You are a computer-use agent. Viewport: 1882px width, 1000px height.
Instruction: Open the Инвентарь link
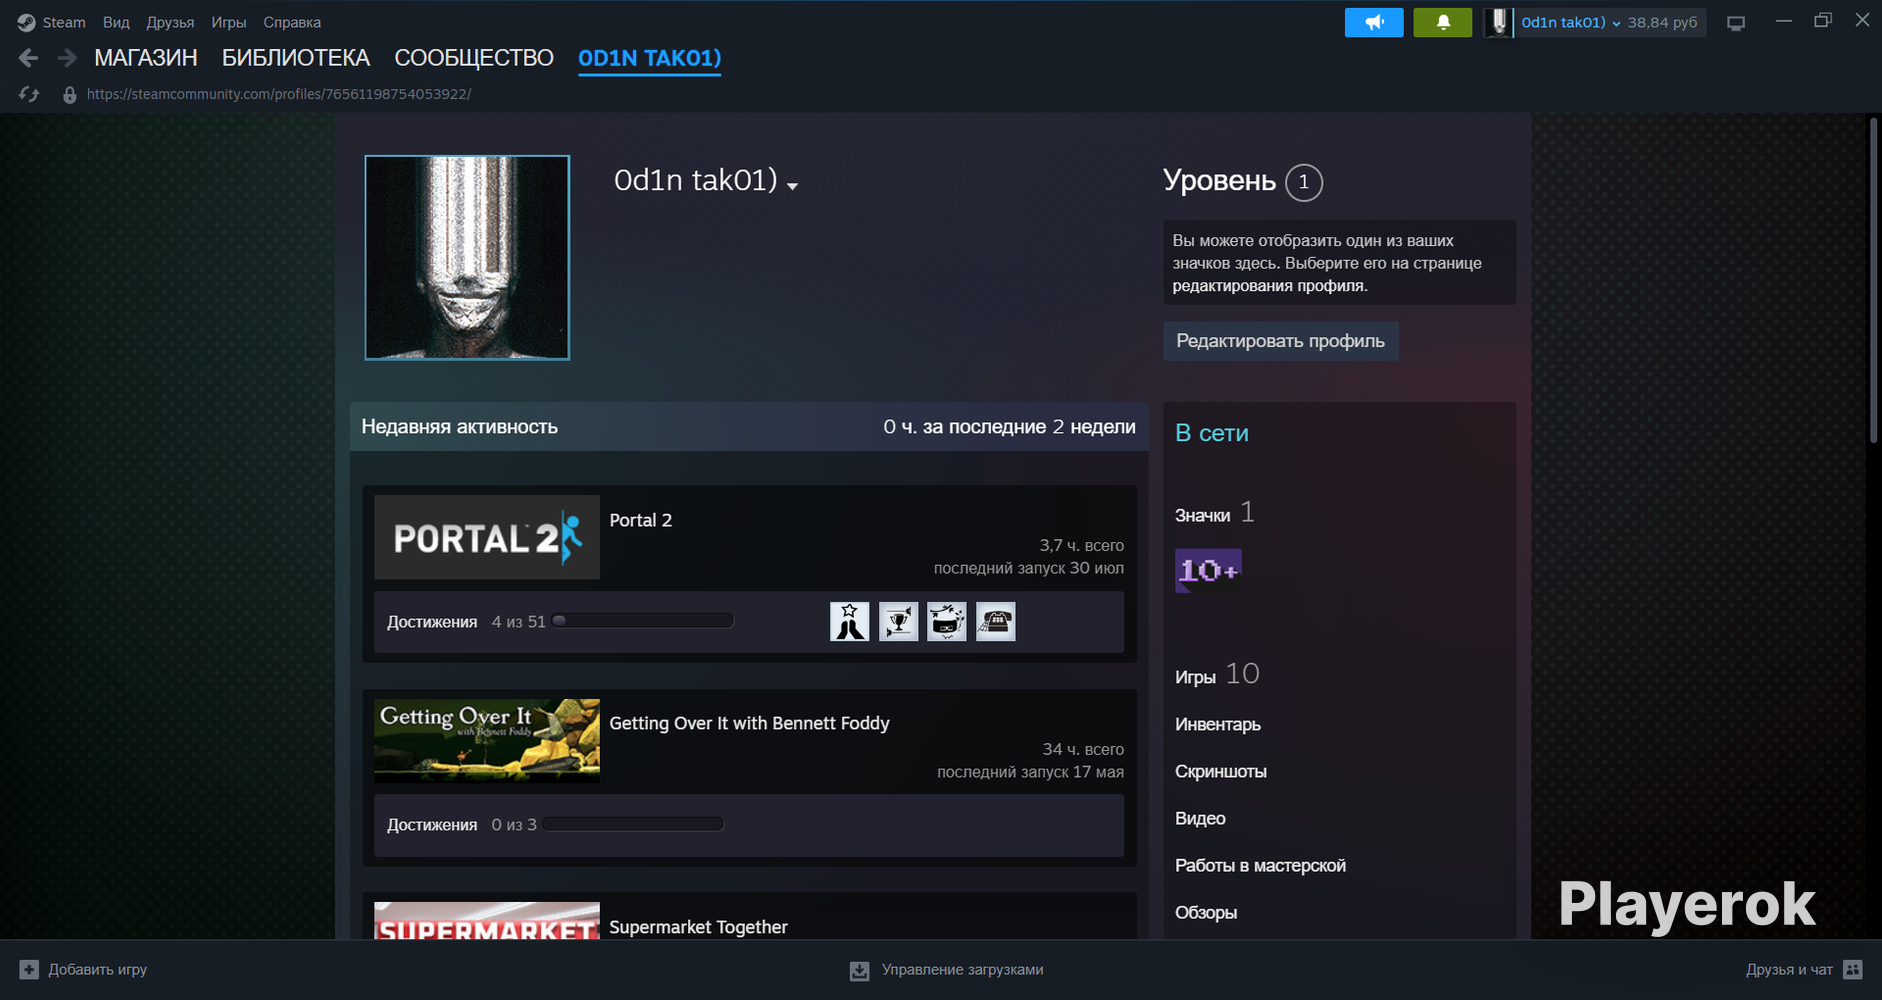pos(1218,724)
